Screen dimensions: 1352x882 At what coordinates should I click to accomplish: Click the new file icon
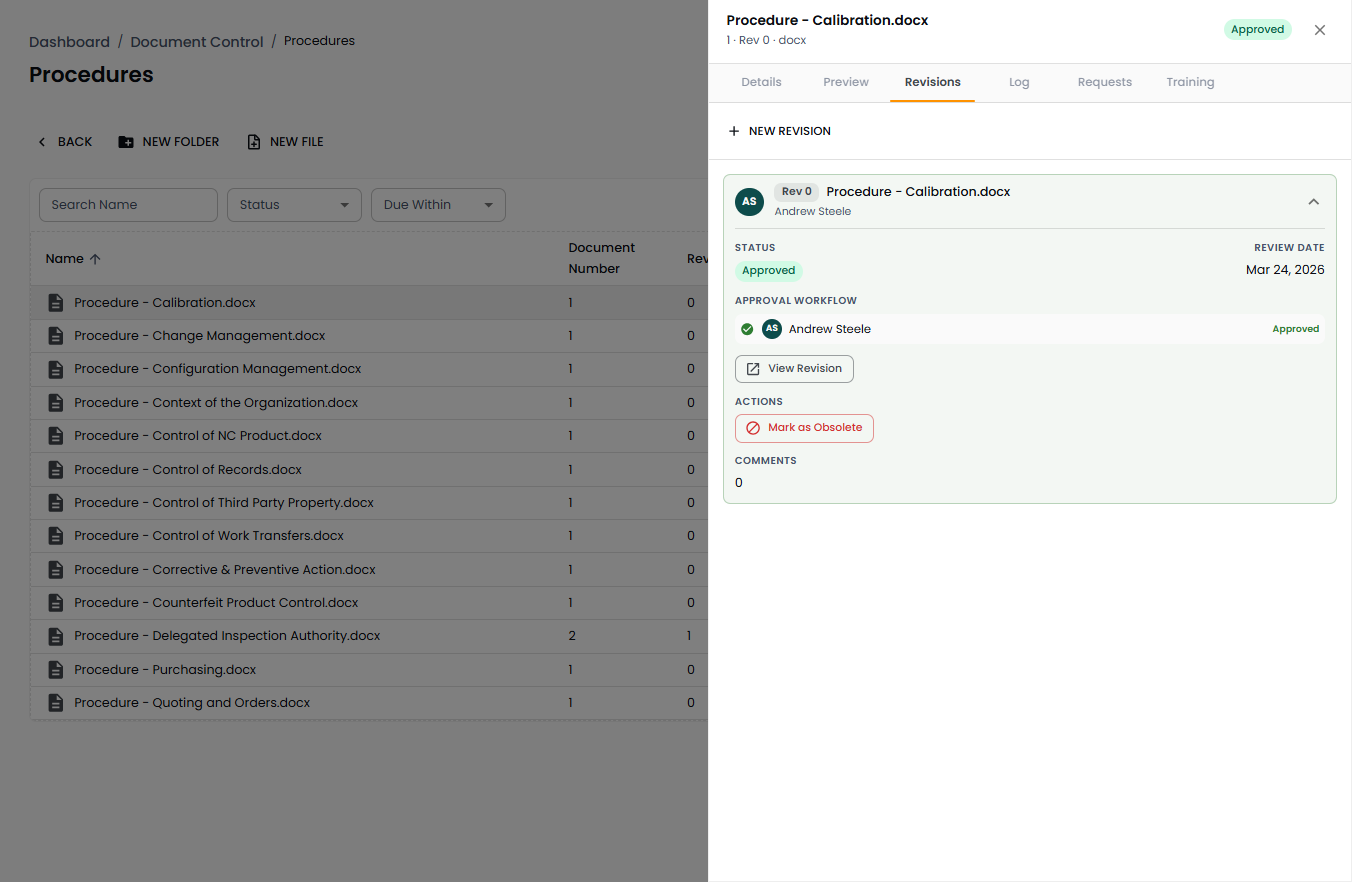(x=254, y=142)
